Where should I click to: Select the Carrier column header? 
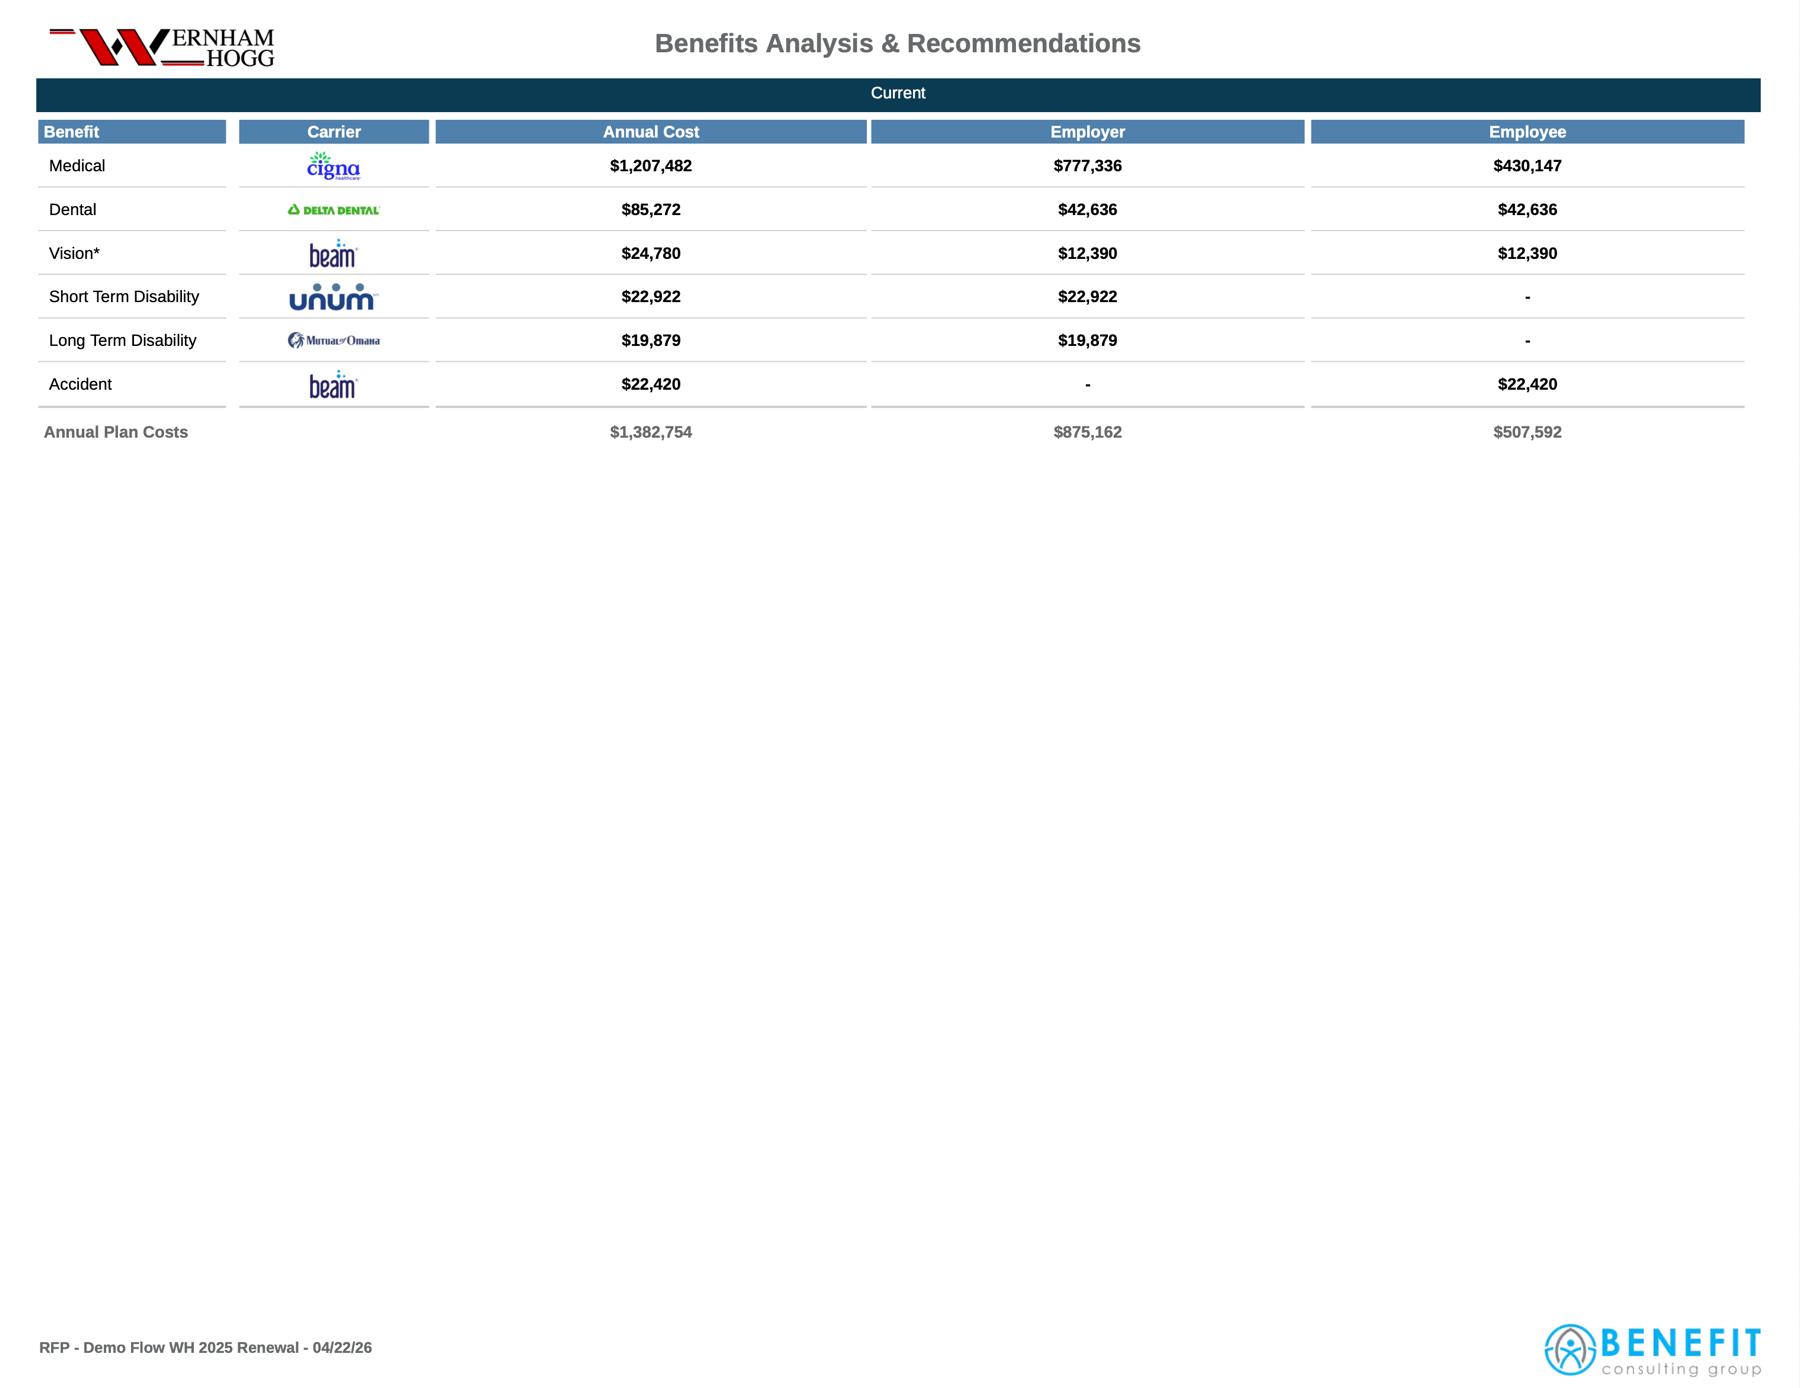point(334,132)
